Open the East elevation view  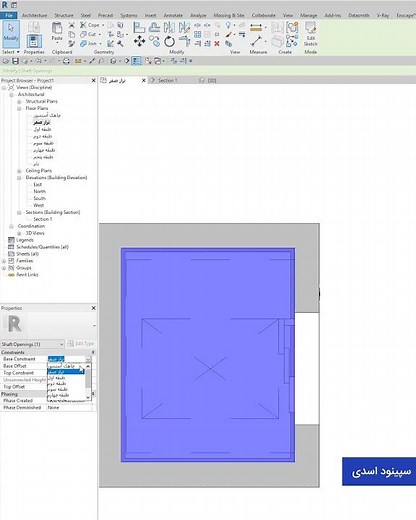tap(38, 184)
